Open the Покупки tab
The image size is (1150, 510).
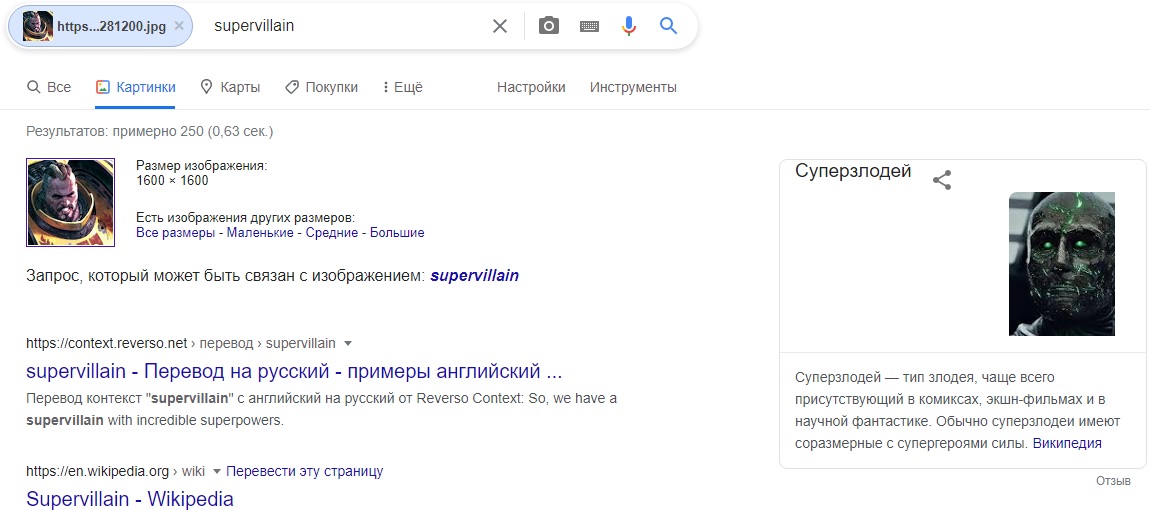tap(321, 87)
